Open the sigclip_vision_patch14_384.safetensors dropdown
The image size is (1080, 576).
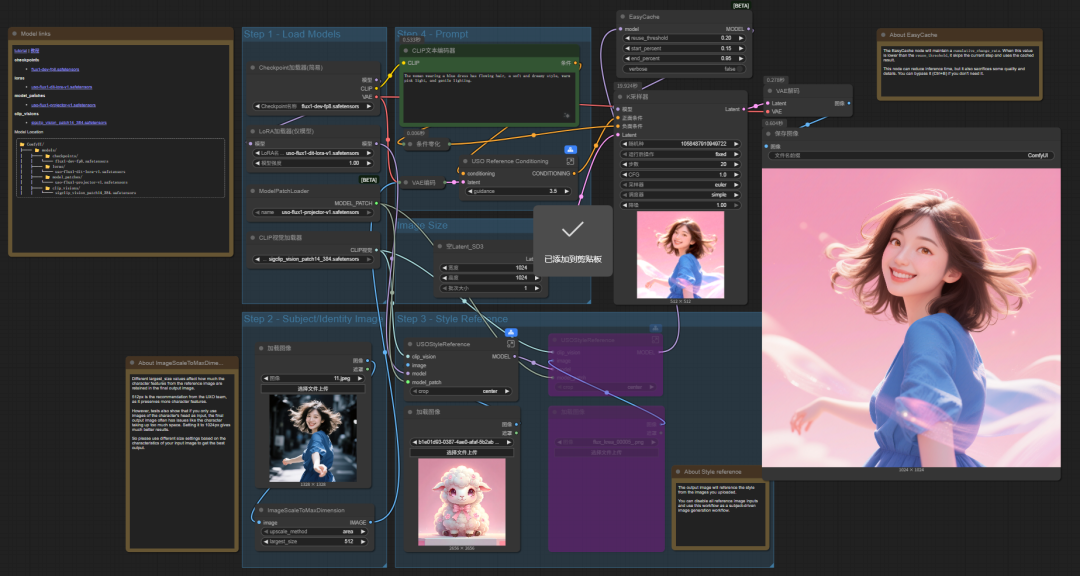click(313, 259)
